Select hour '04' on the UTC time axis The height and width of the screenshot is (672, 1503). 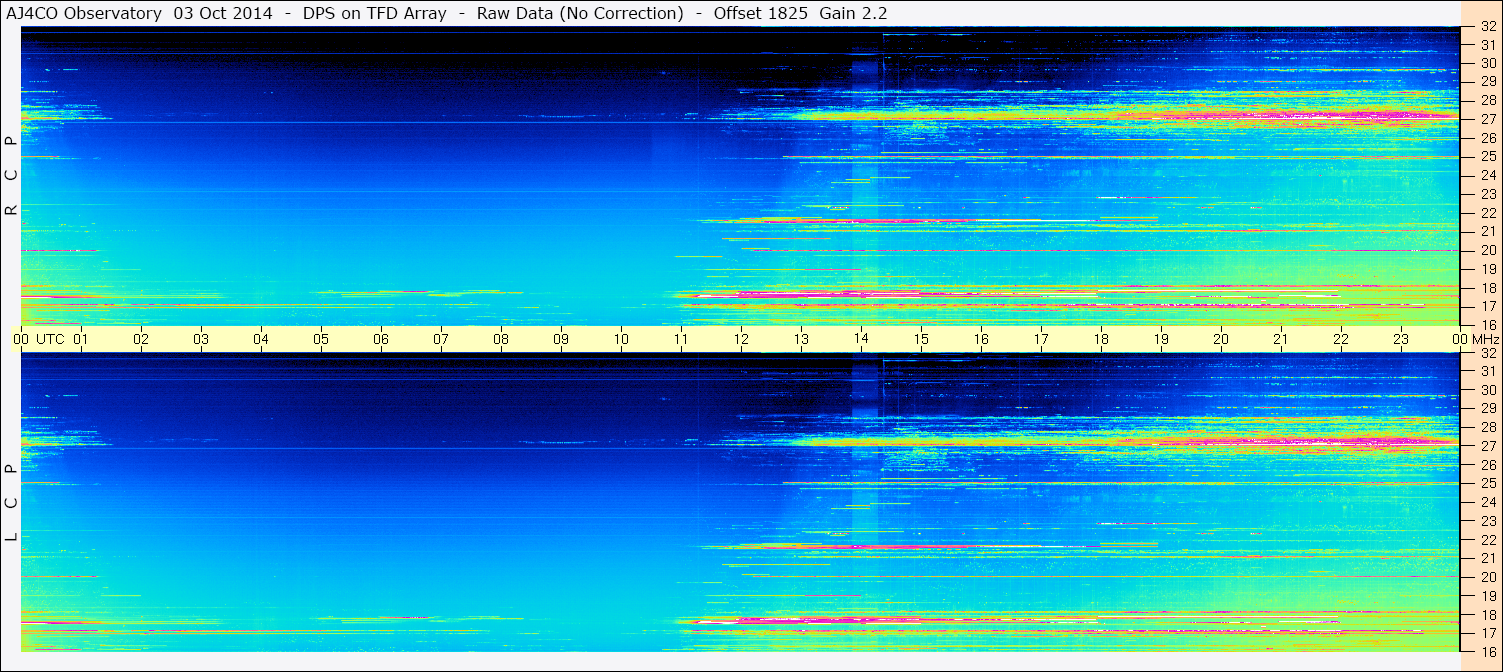pyautogui.click(x=261, y=339)
